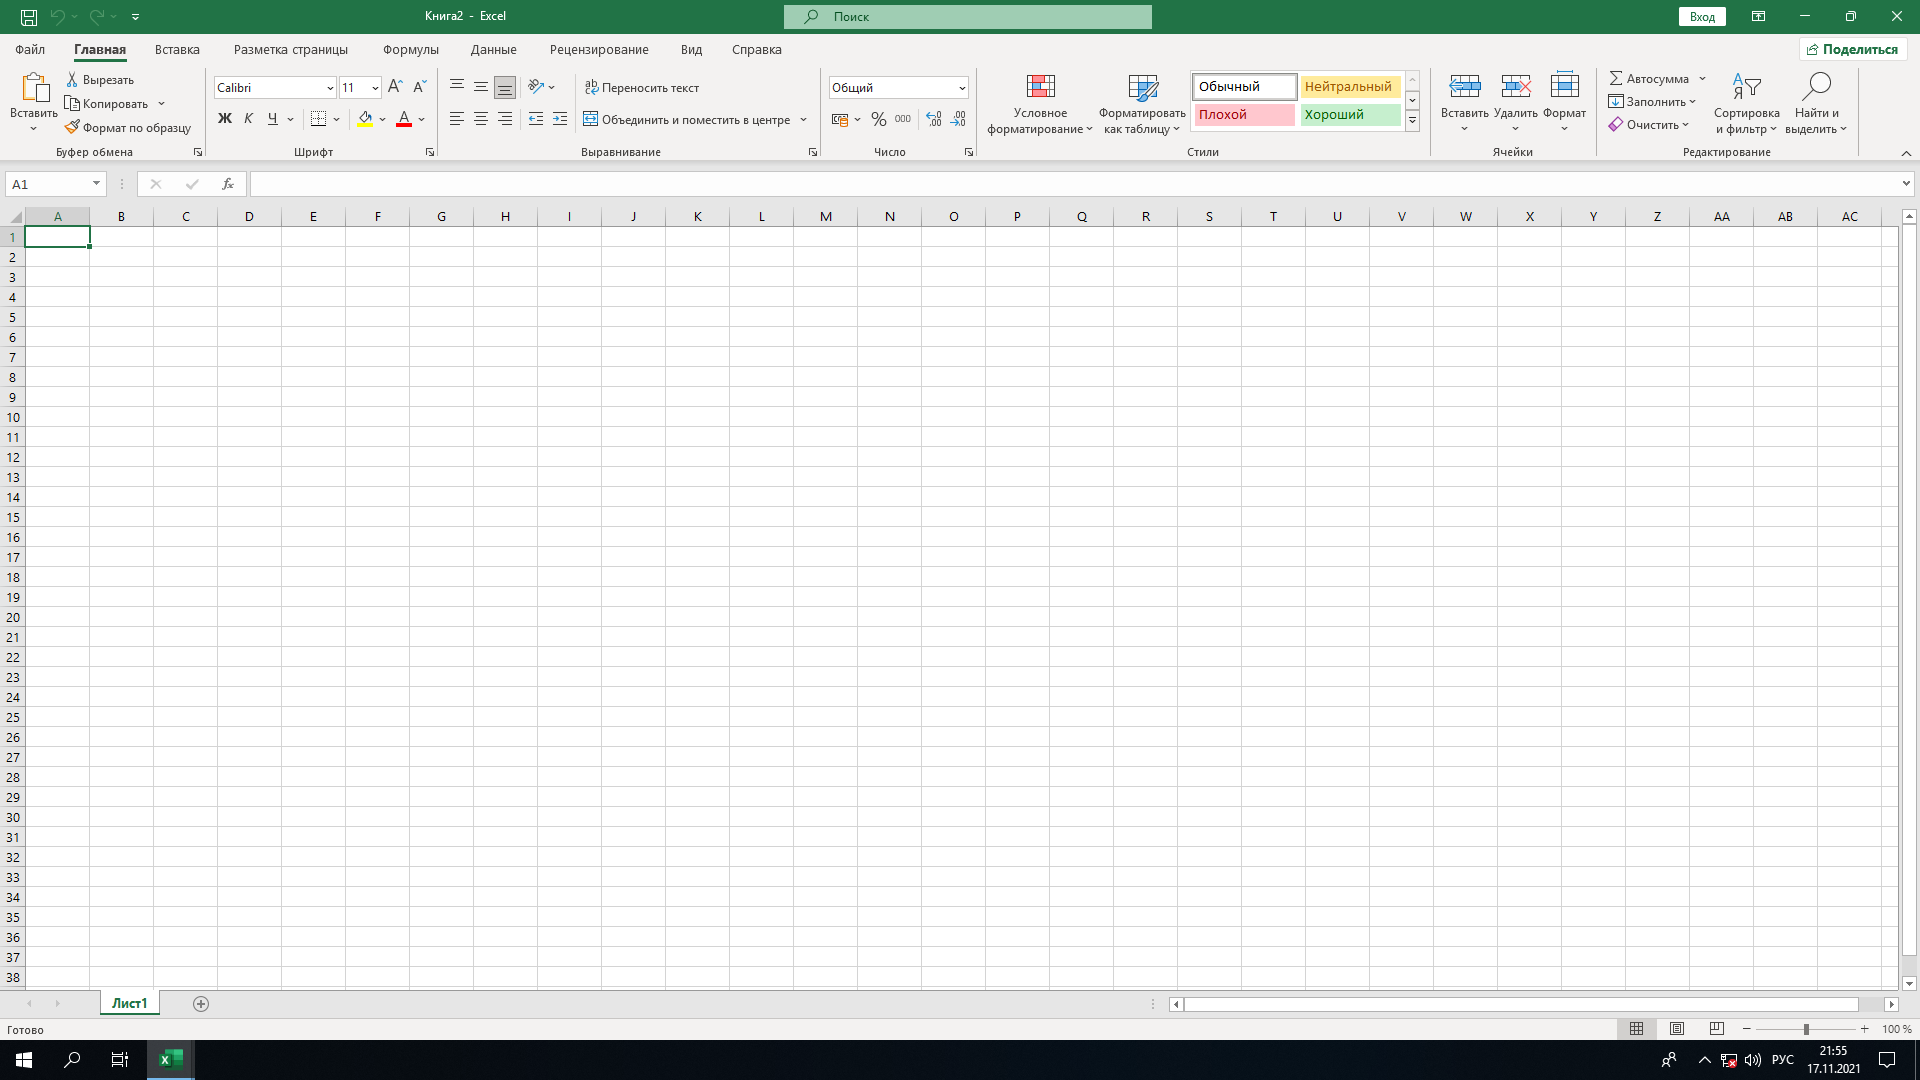1920x1080 pixels.
Task: Open the Файл menu
Action: click(x=30, y=49)
